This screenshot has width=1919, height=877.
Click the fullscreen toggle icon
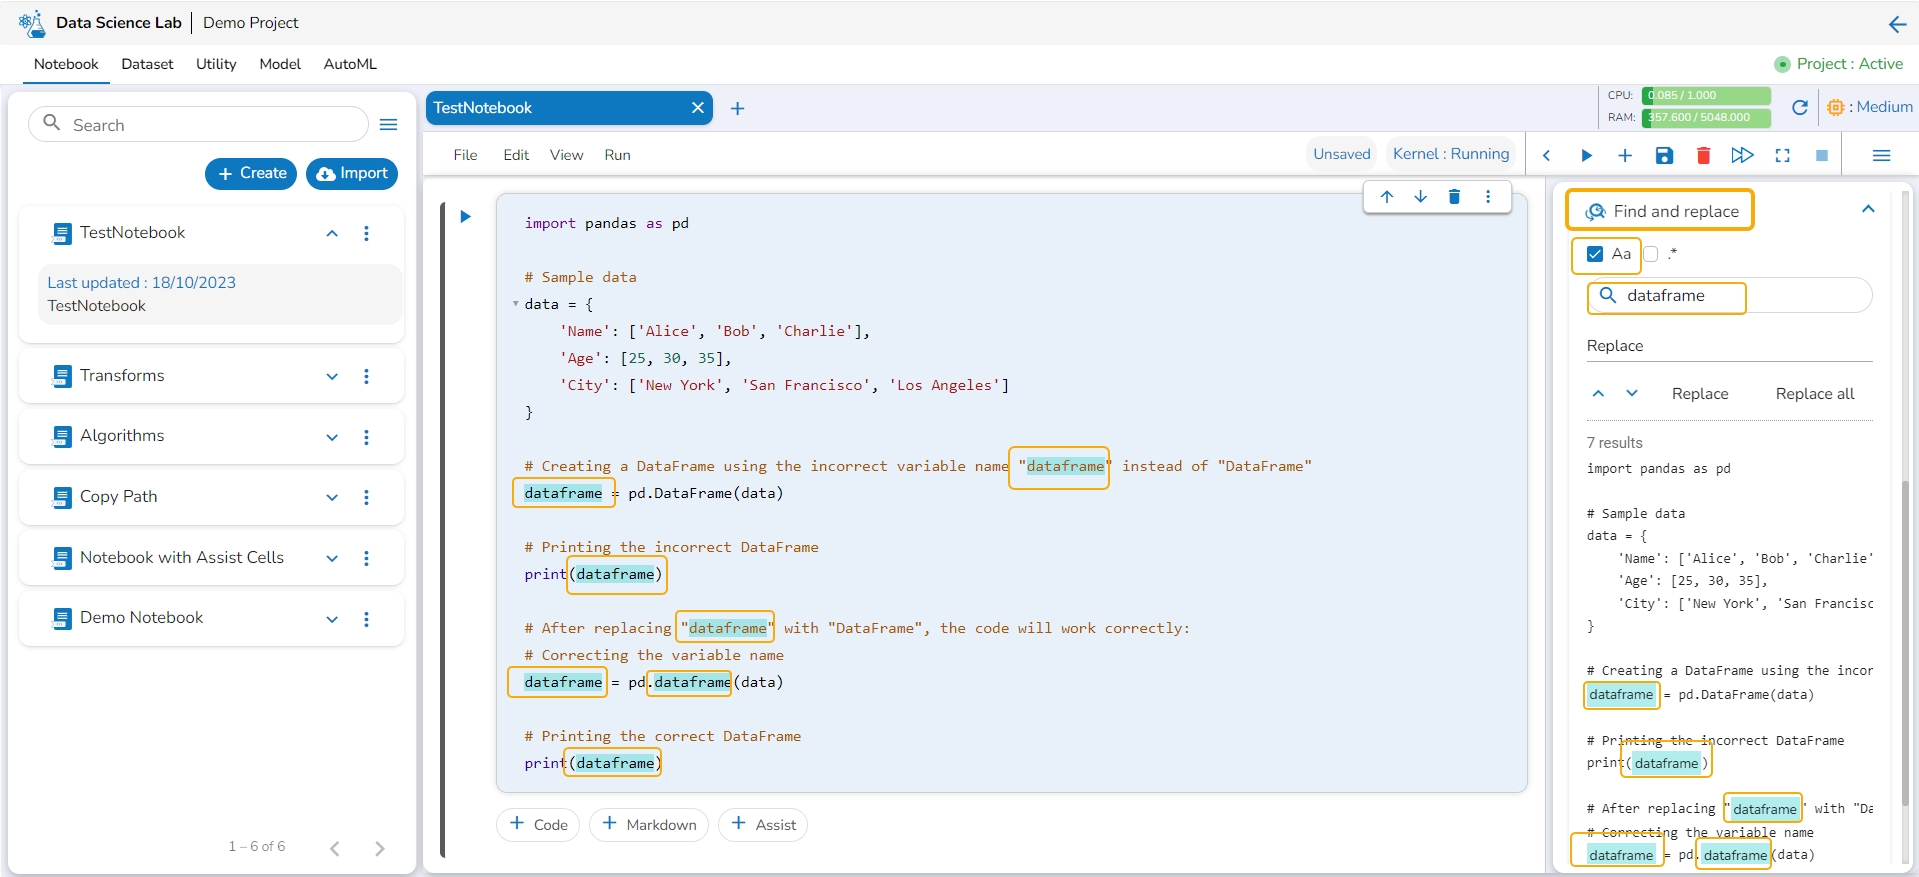1782,155
